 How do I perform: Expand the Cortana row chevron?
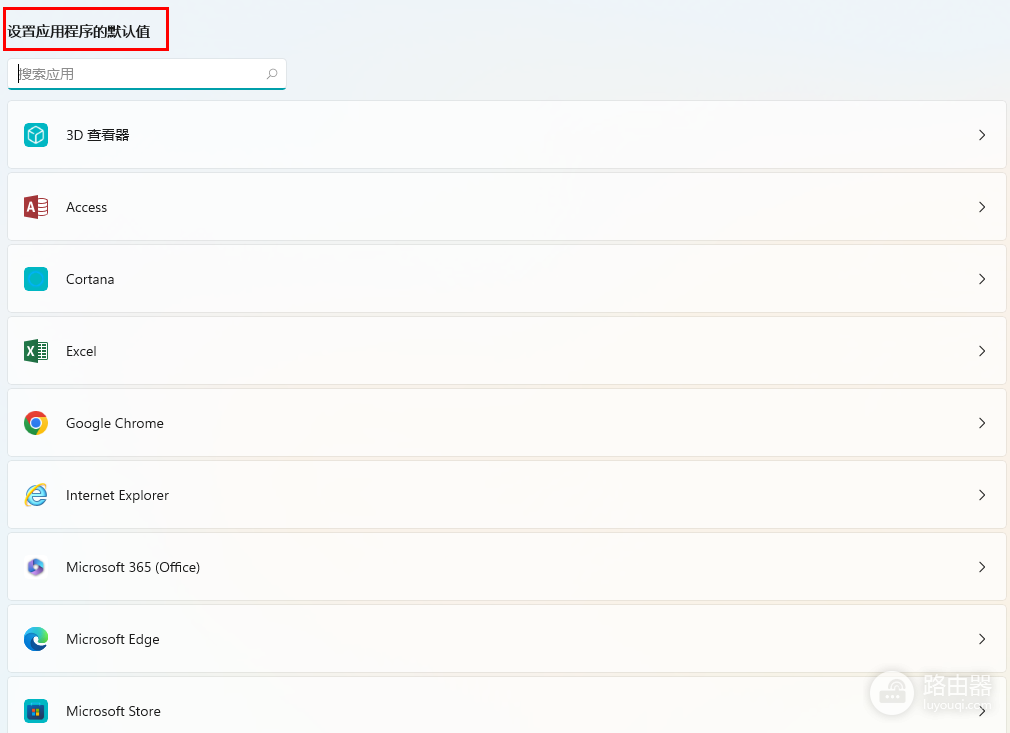point(982,280)
